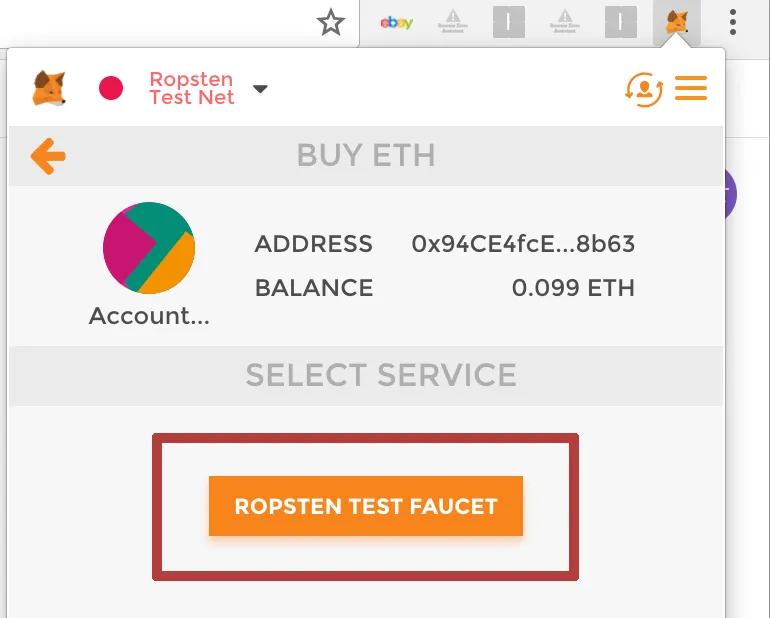Go back using the orange arrow
Viewport: 770px width, 618px height.
(x=48, y=156)
